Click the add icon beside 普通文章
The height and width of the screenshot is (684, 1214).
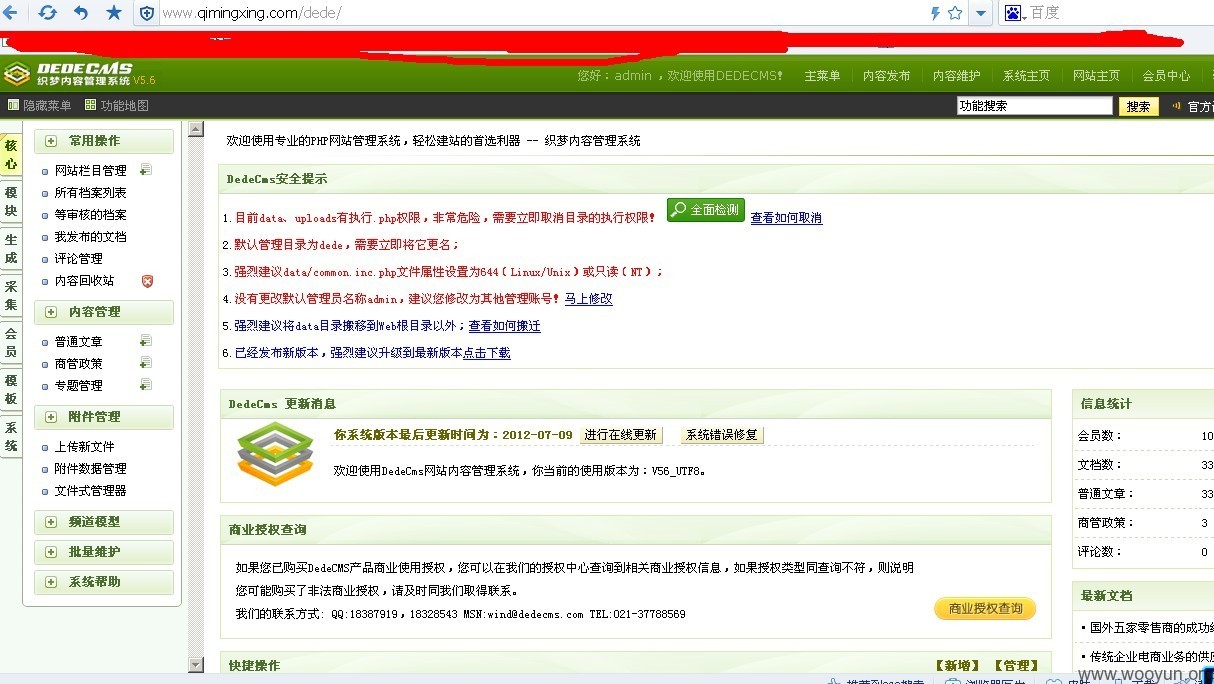tap(146, 341)
